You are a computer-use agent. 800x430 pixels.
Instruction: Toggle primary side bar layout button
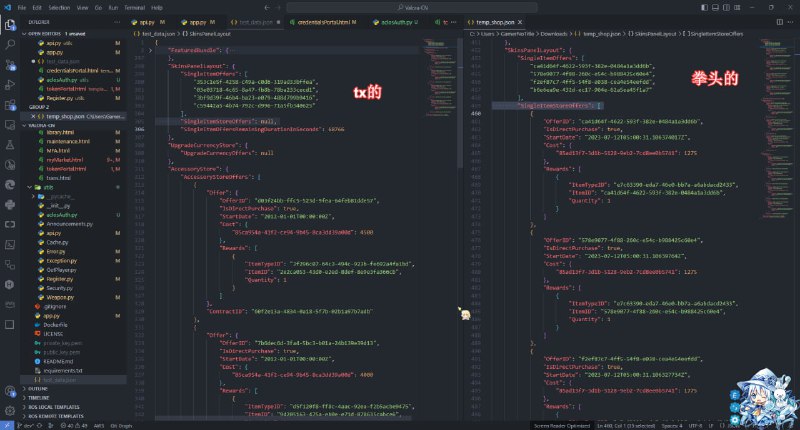[x=705, y=8]
